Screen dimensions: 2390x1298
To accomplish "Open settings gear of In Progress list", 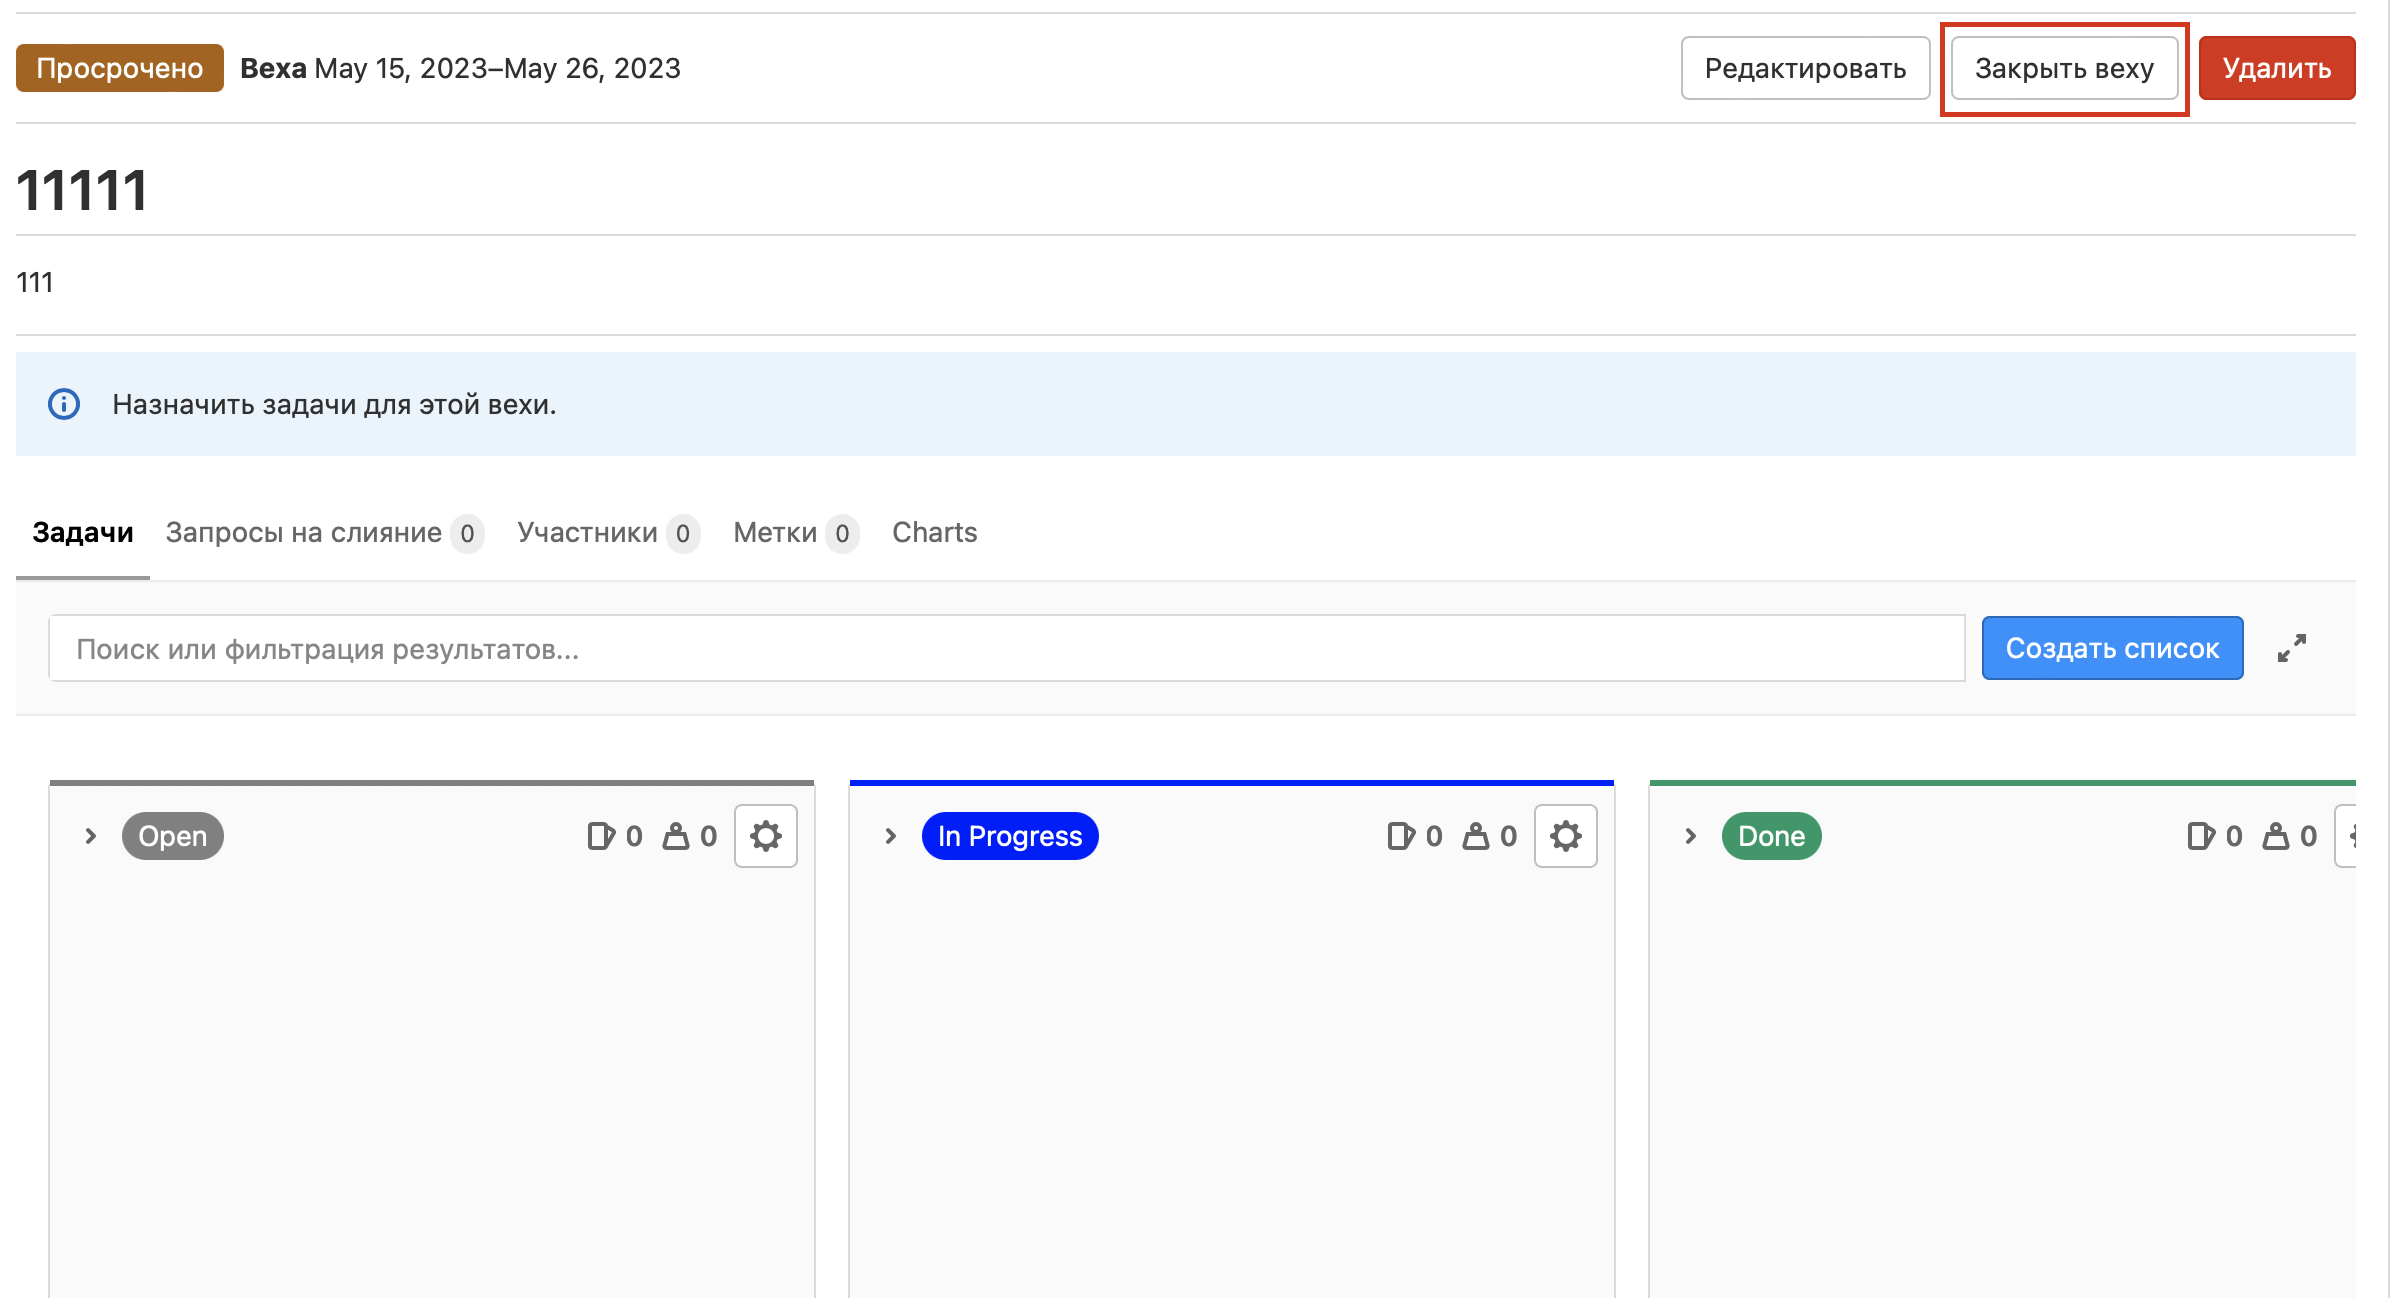I will coord(1565,836).
